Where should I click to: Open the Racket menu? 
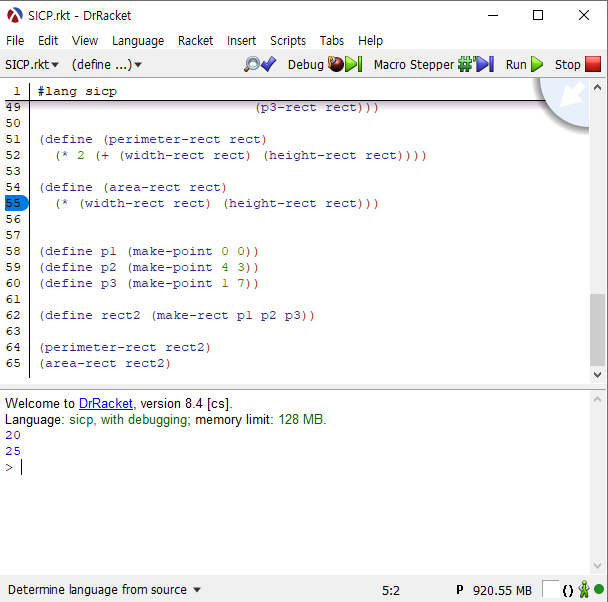(x=195, y=40)
